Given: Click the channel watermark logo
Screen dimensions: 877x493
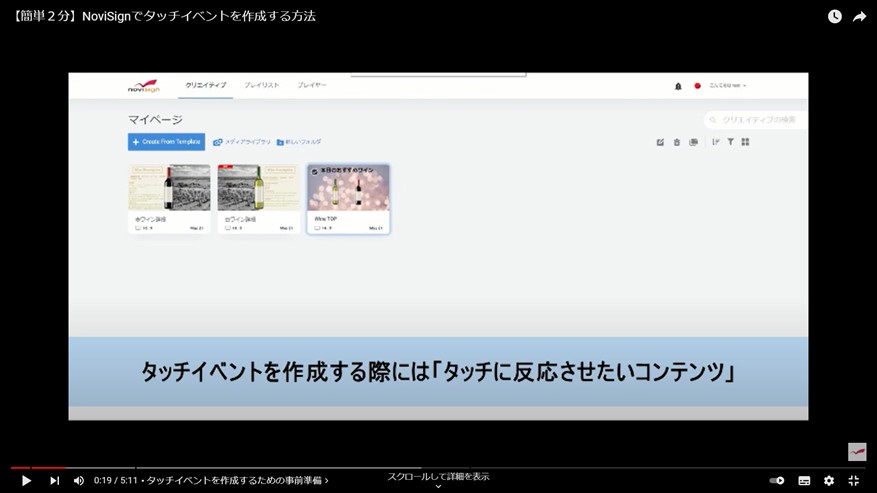Looking at the screenshot, I should click(857, 452).
